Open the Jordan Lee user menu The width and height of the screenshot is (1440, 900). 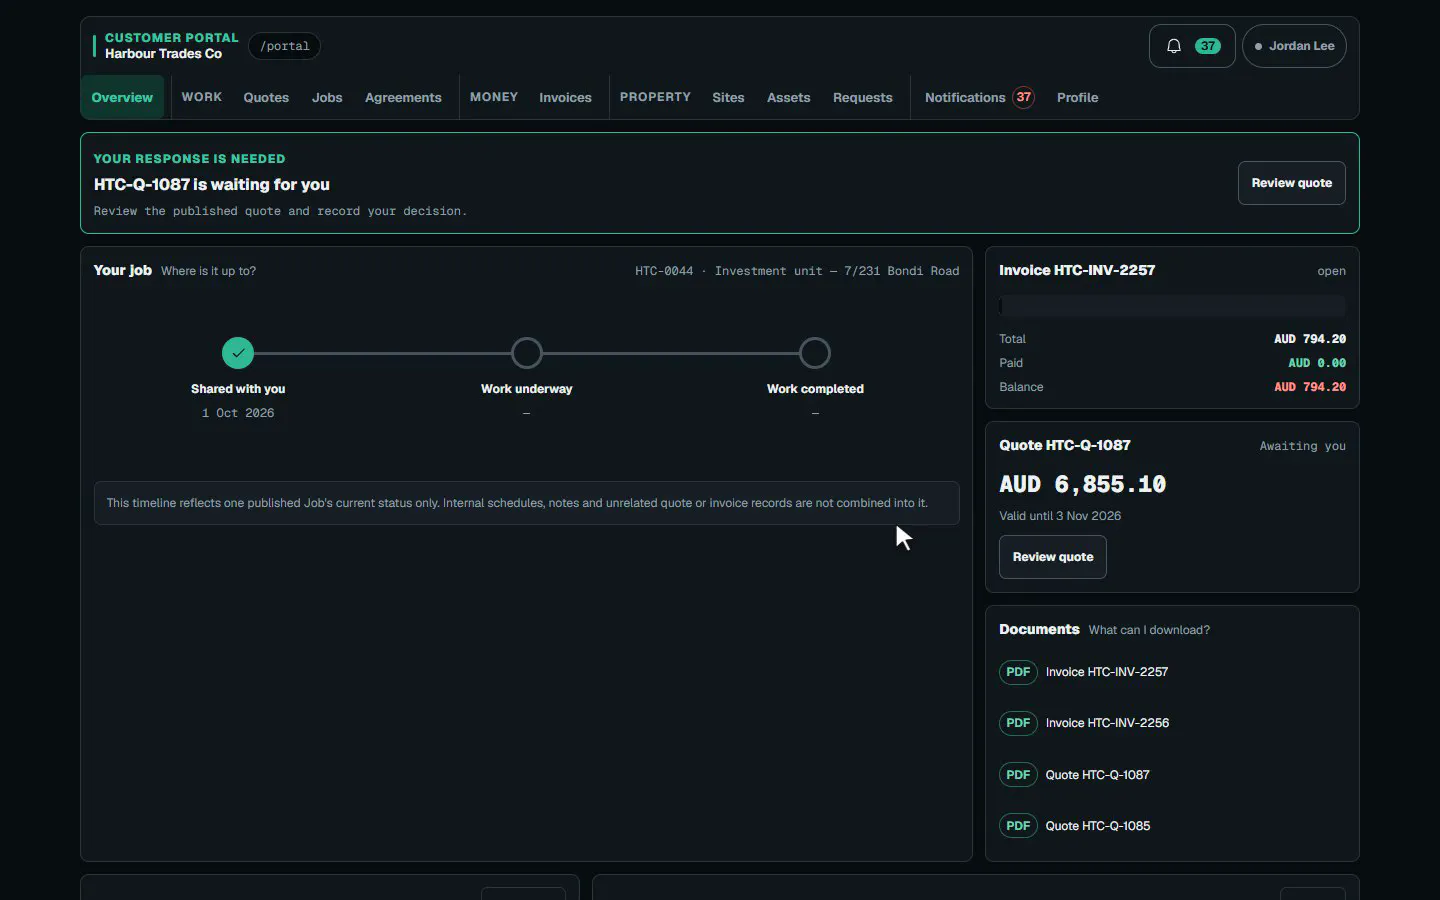click(1294, 46)
